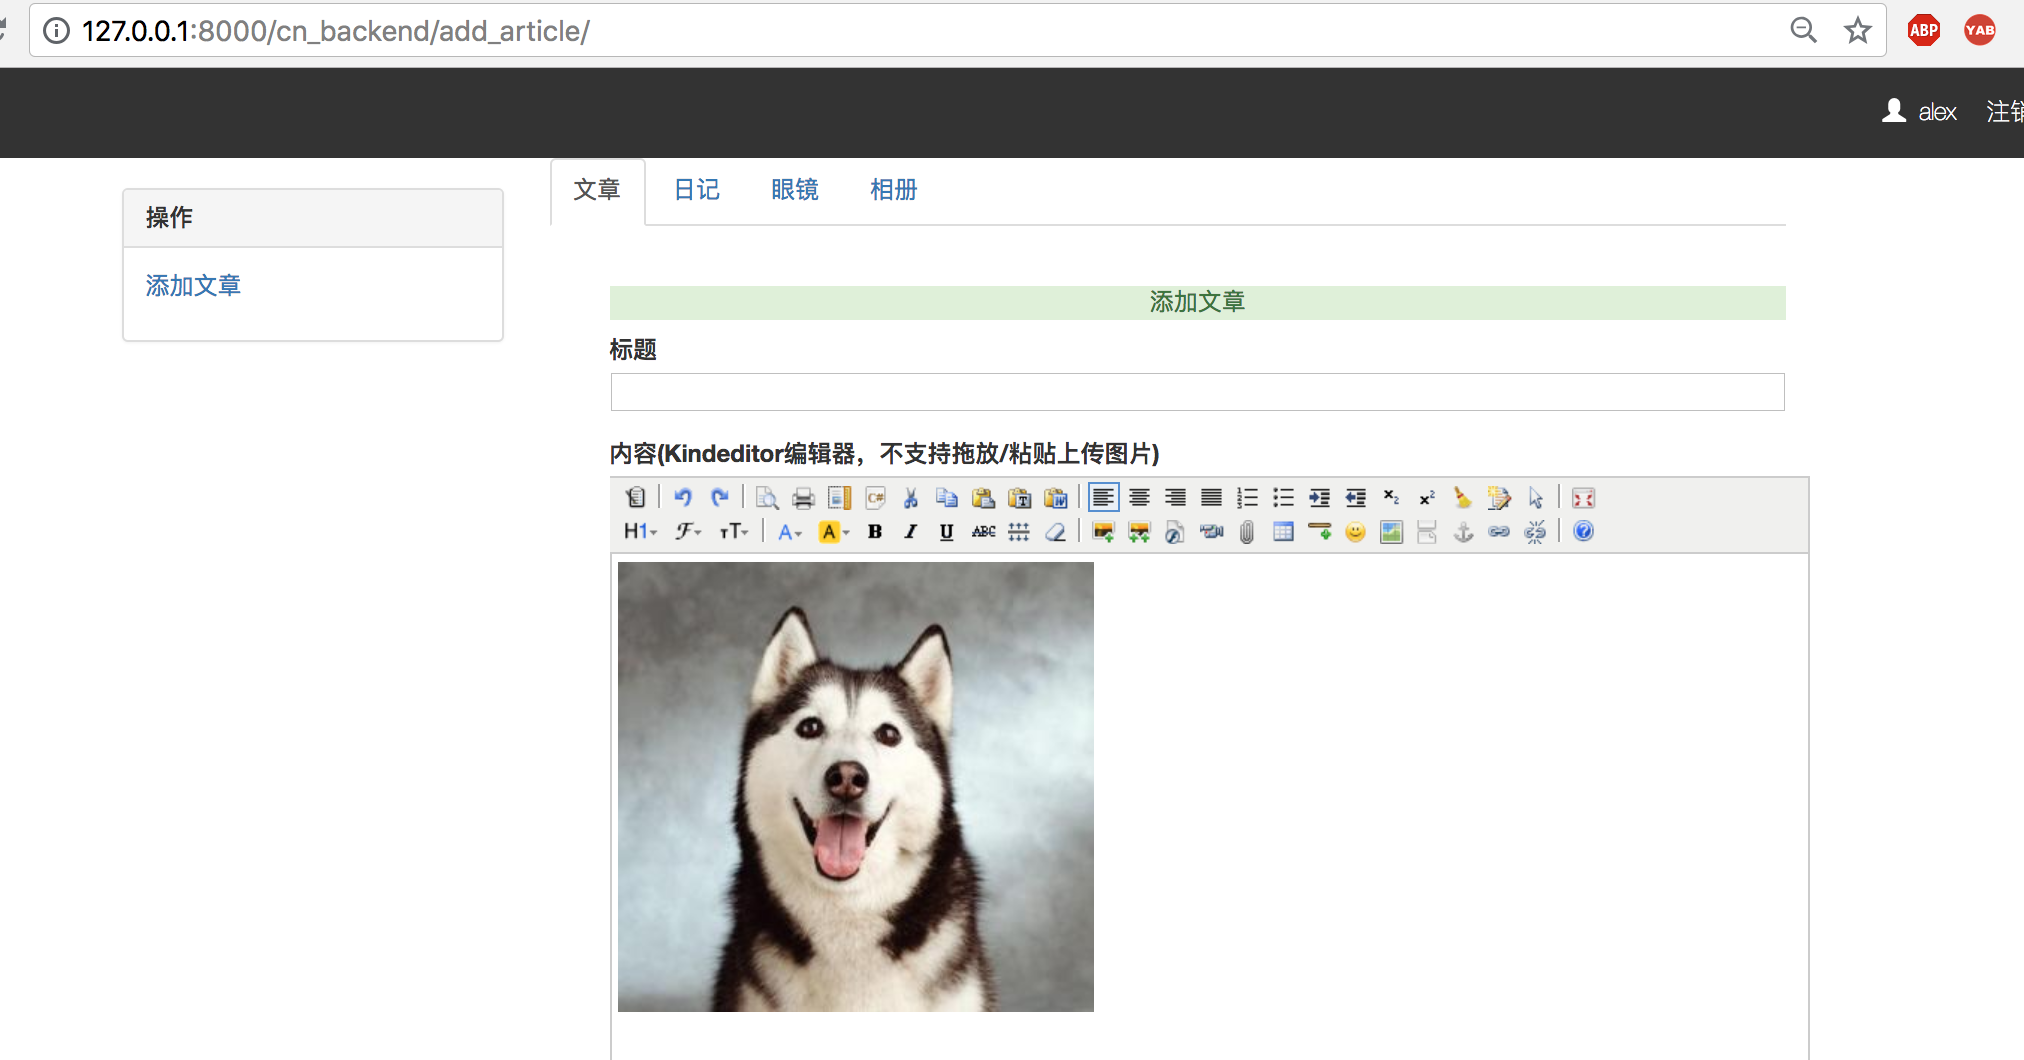Select the husky image in editor
Screen dimensions: 2024x1060
pyautogui.click(x=856, y=787)
